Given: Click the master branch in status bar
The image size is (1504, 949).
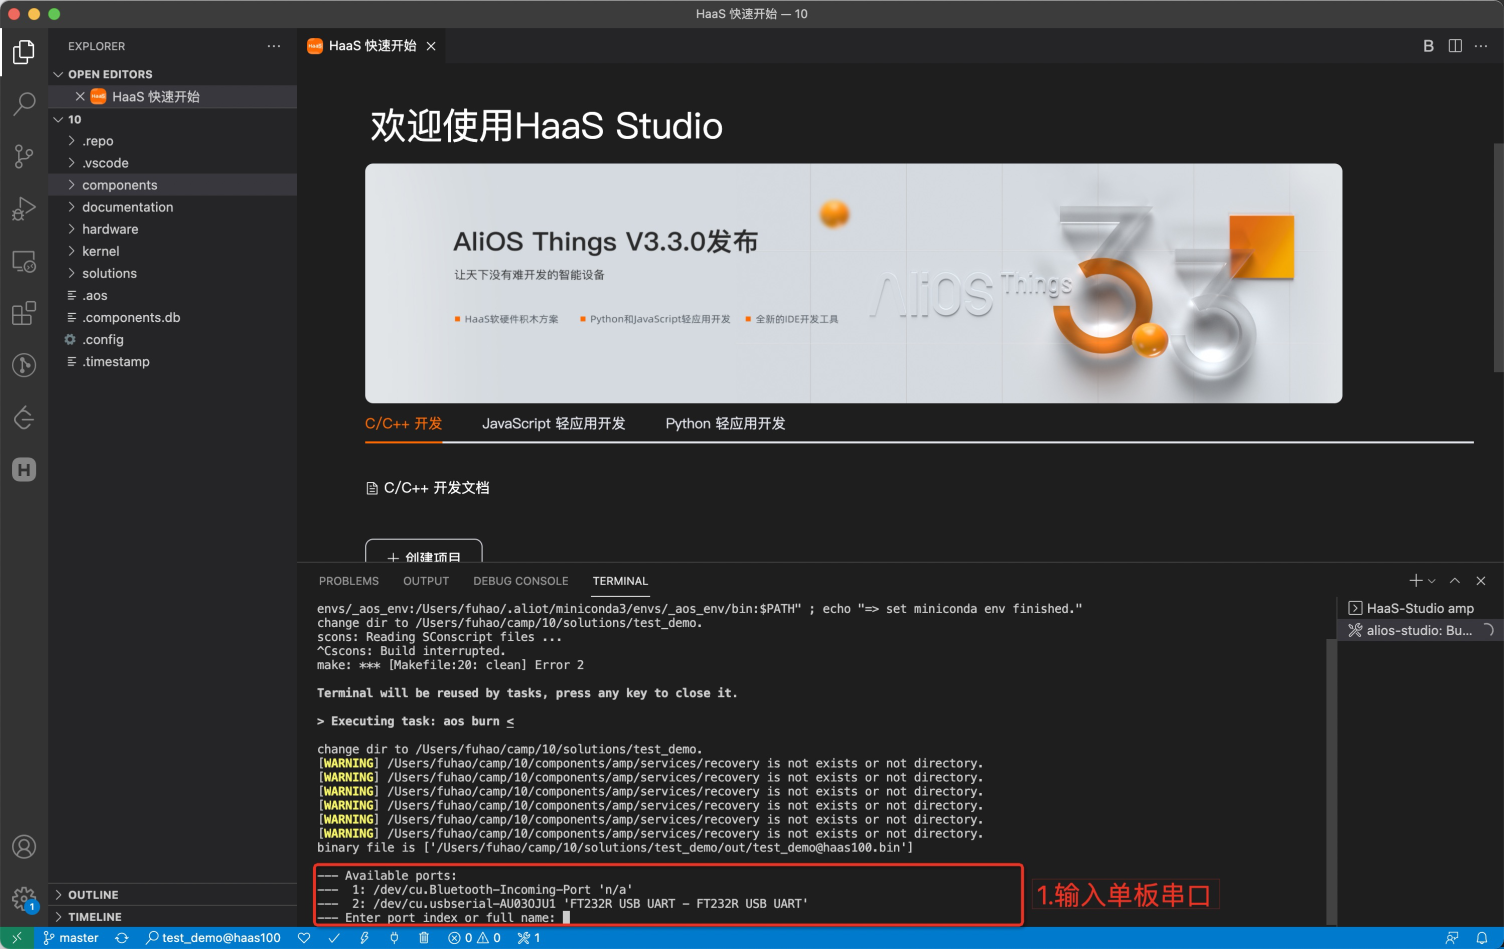Looking at the screenshot, I should click(x=71, y=938).
